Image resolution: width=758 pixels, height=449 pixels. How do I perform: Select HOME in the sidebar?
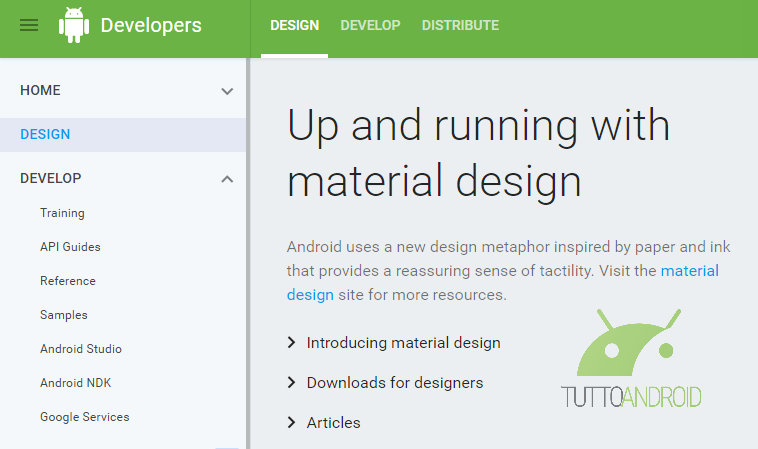click(x=40, y=90)
